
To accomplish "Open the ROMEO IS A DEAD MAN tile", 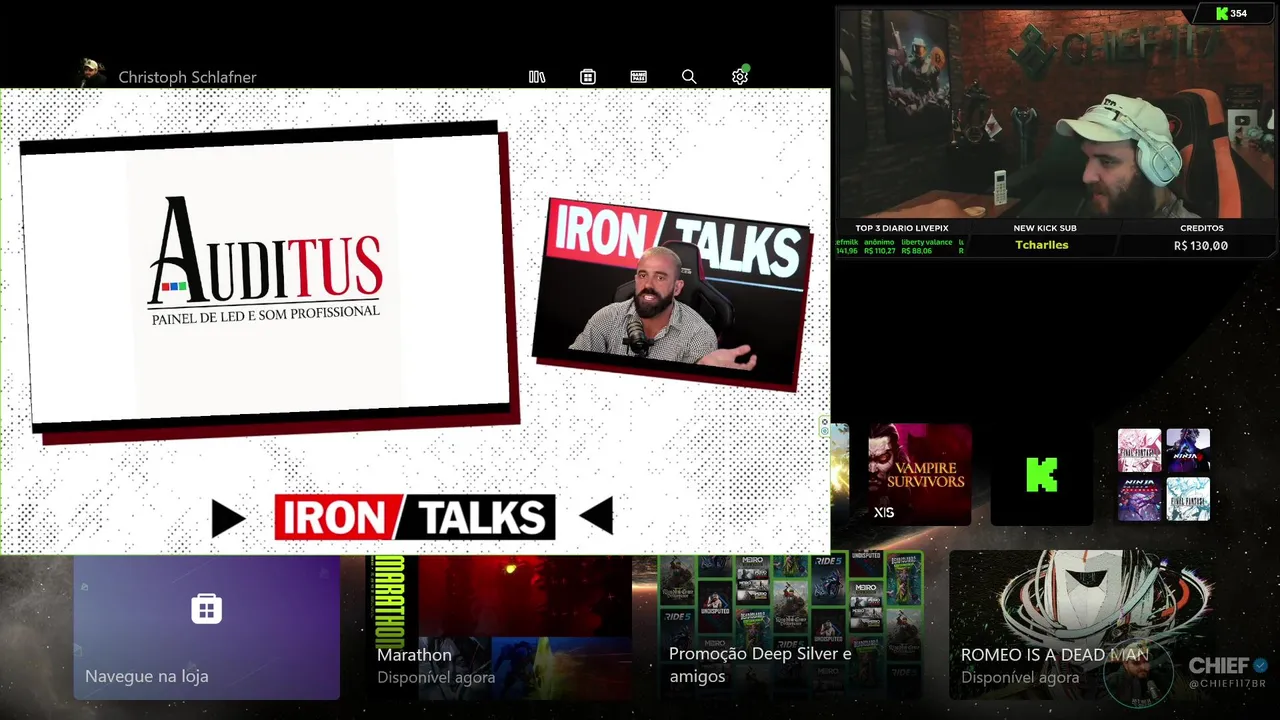I will 1082,627.
